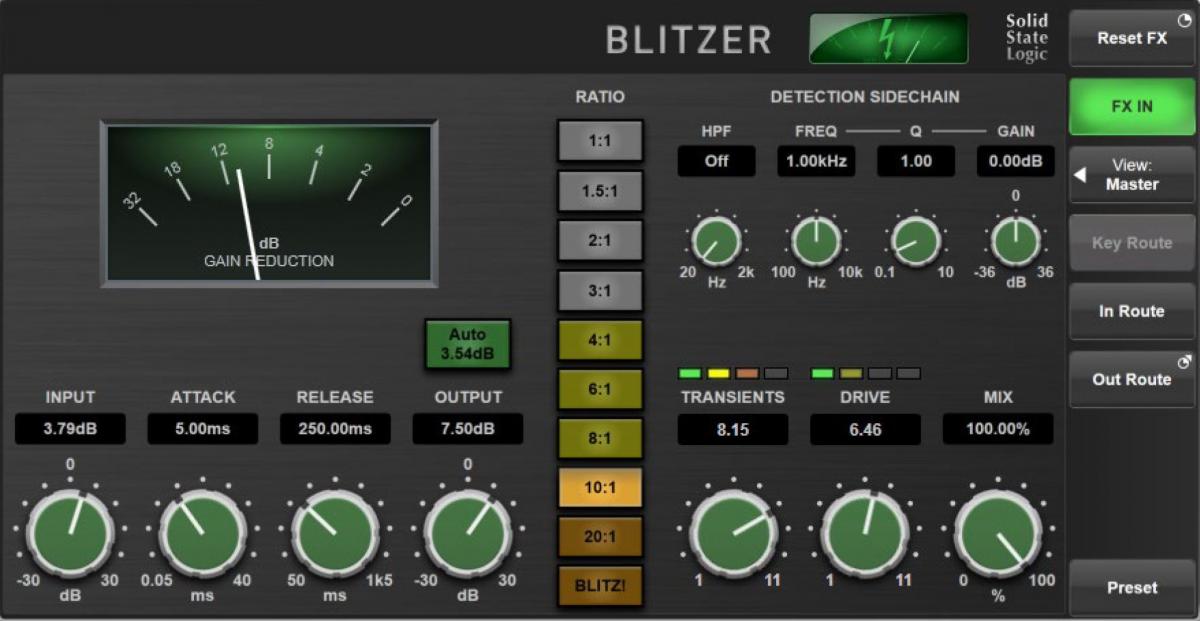Click the Transients knob
This screenshot has height=621, width=1200.
pyautogui.click(x=732, y=533)
